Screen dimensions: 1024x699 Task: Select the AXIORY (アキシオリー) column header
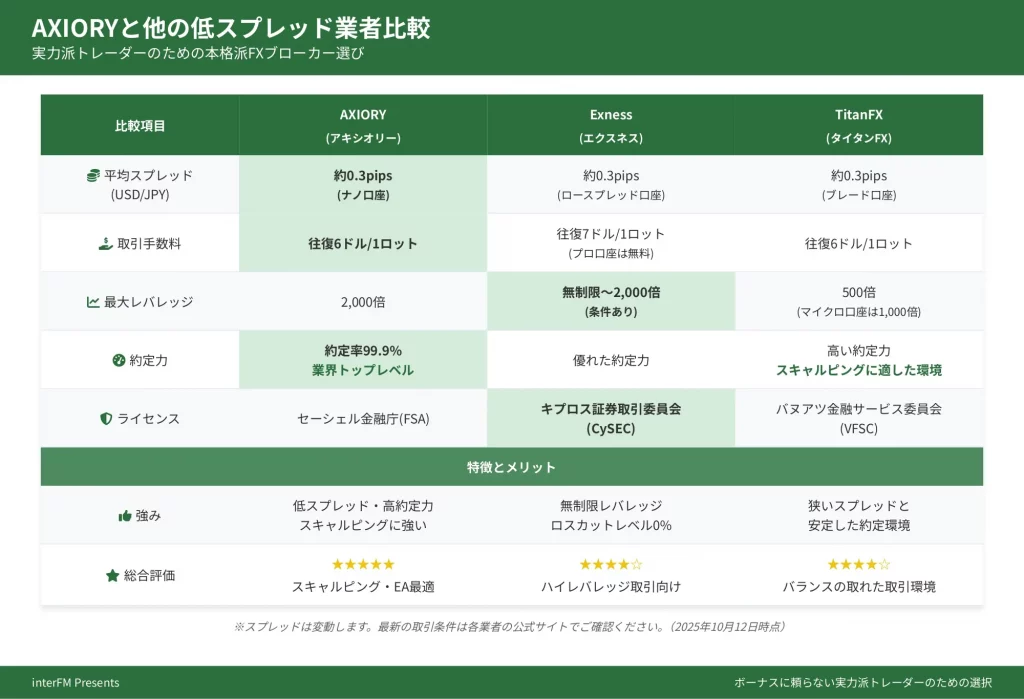coord(363,126)
